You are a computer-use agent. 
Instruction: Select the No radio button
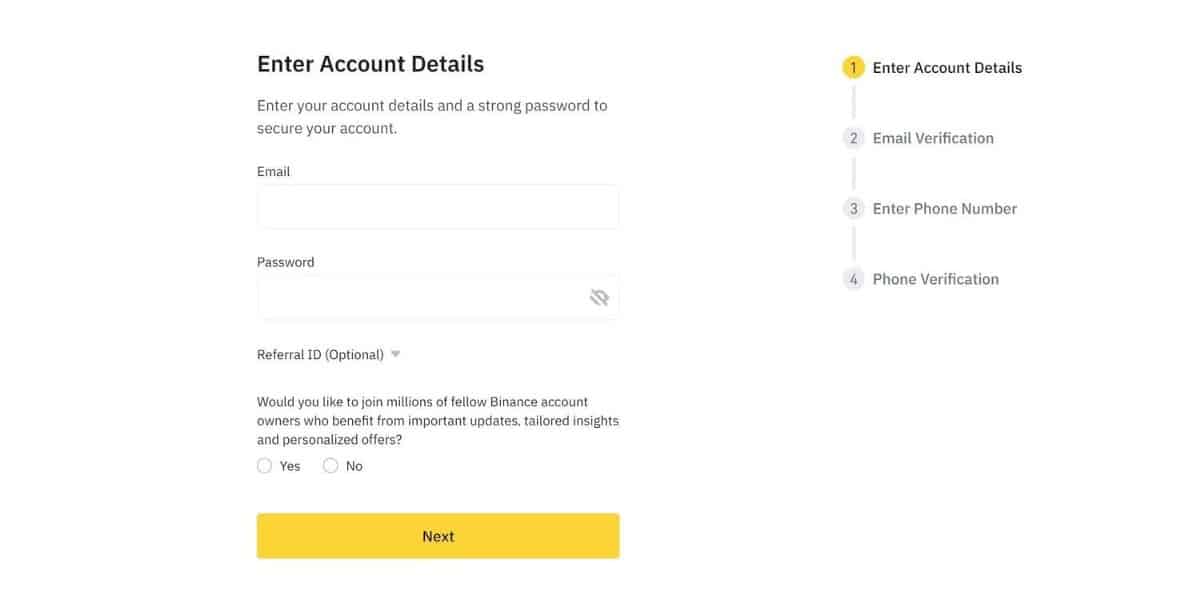coord(330,465)
